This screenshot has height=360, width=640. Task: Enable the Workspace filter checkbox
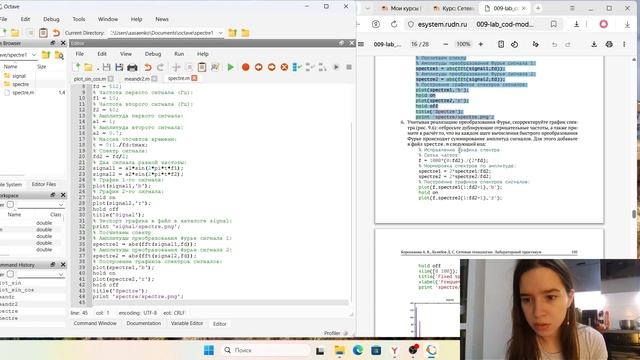(x=10, y=204)
